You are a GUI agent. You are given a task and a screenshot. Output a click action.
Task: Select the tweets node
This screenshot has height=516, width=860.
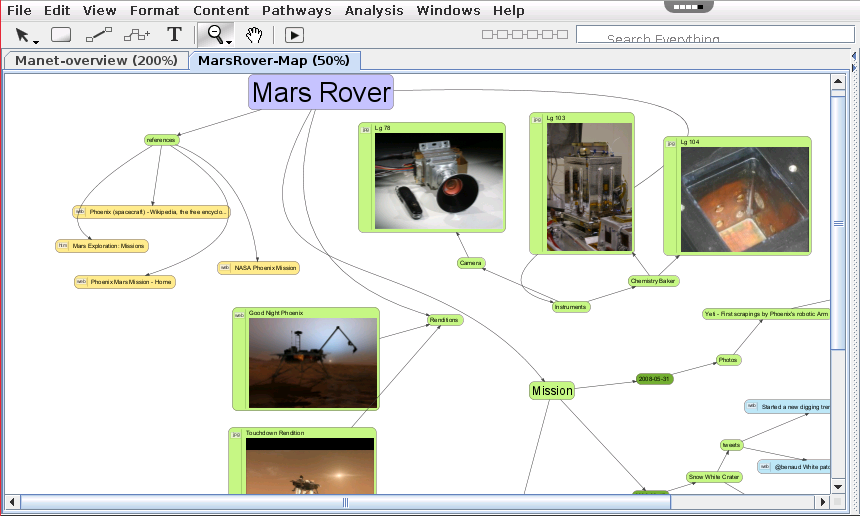(x=732, y=445)
